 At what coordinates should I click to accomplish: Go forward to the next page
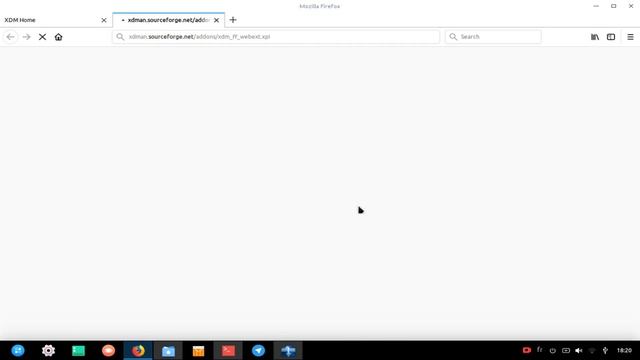click(27, 37)
